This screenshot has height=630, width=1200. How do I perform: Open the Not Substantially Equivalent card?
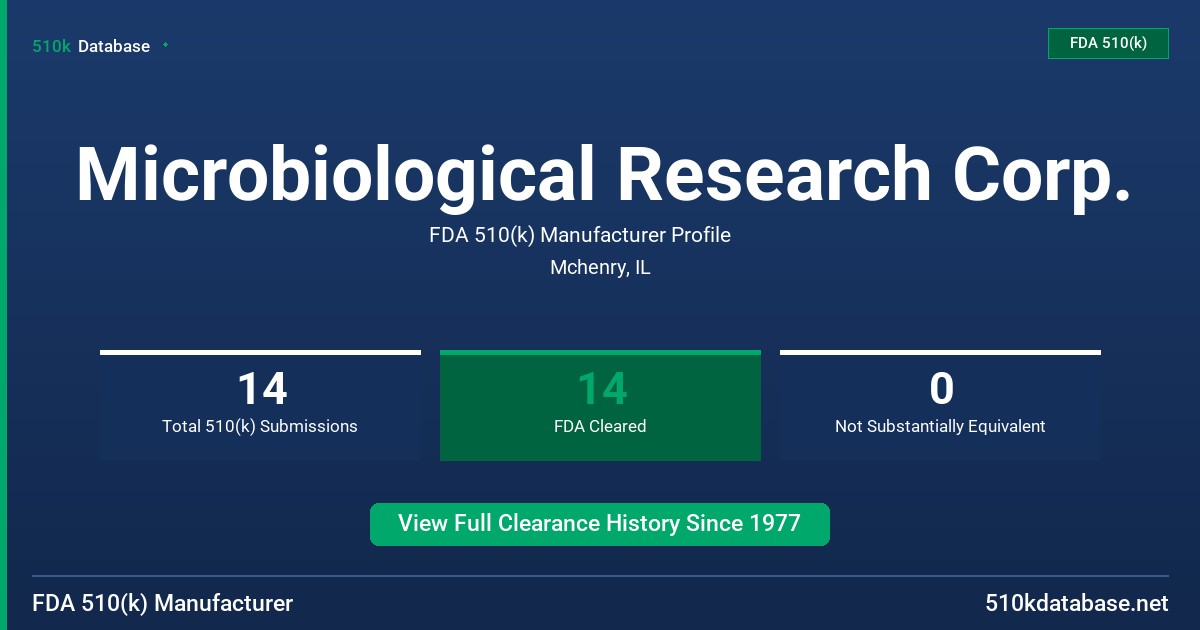tap(940, 405)
